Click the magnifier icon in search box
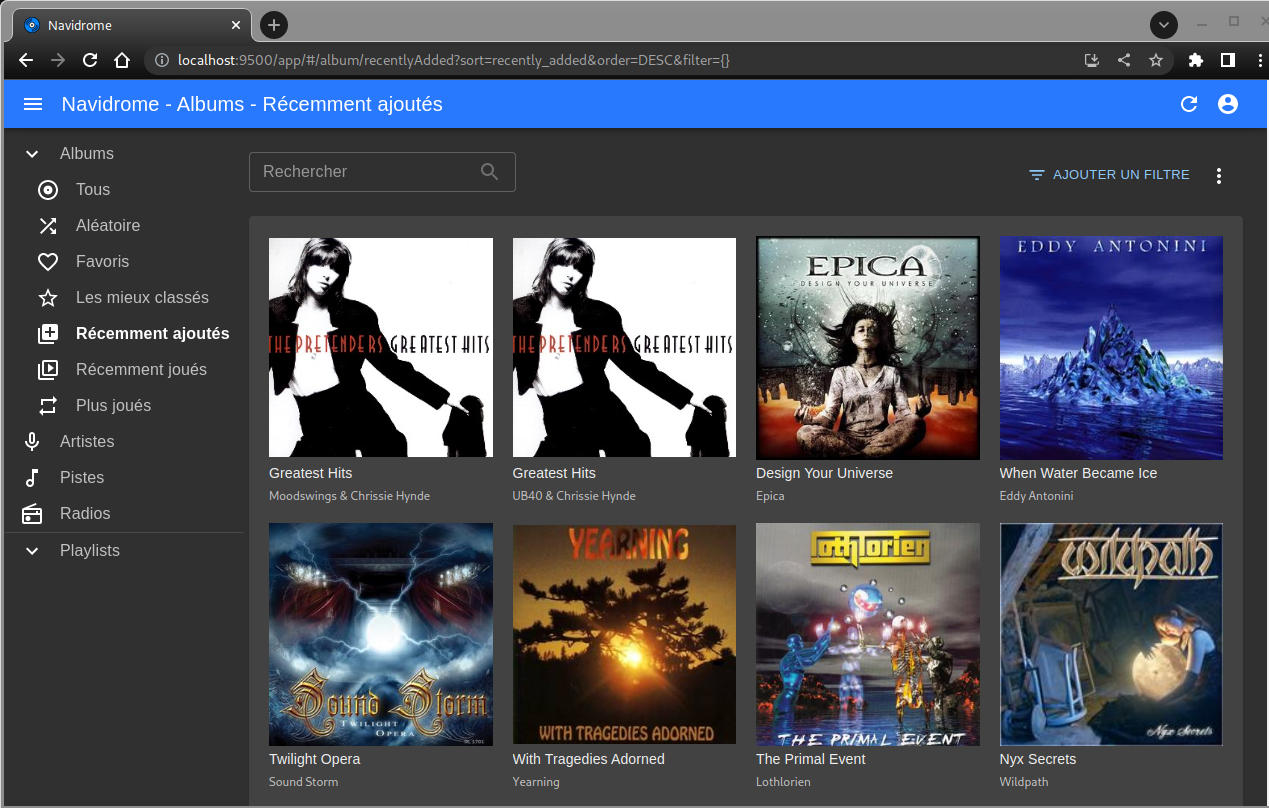Image resolution: width=1269 pixels, height=808 pixels. (x=489, y=172)
